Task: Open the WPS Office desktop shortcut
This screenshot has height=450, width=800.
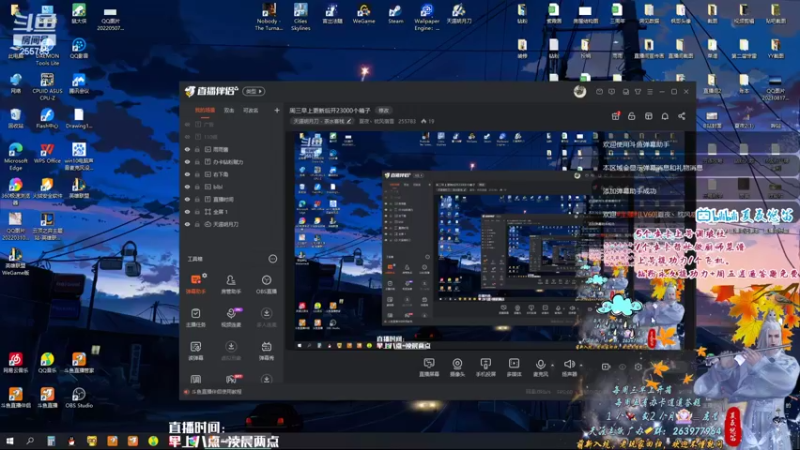Action: (x=47, y=153)
